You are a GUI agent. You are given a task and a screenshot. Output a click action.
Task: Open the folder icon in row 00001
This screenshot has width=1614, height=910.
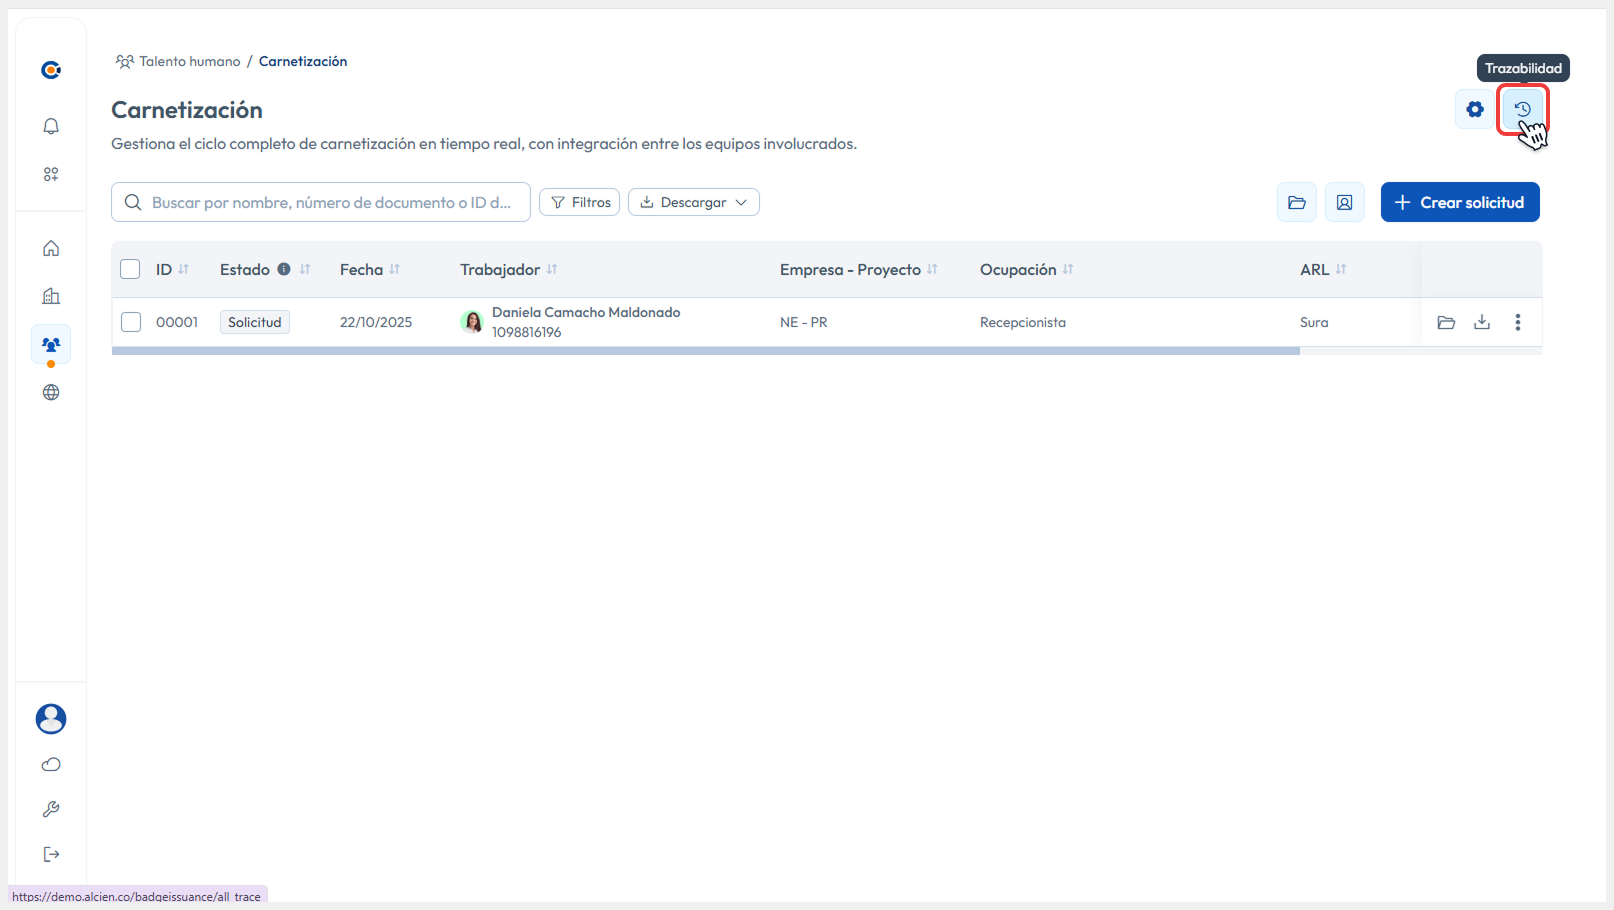pos(1446,322)
